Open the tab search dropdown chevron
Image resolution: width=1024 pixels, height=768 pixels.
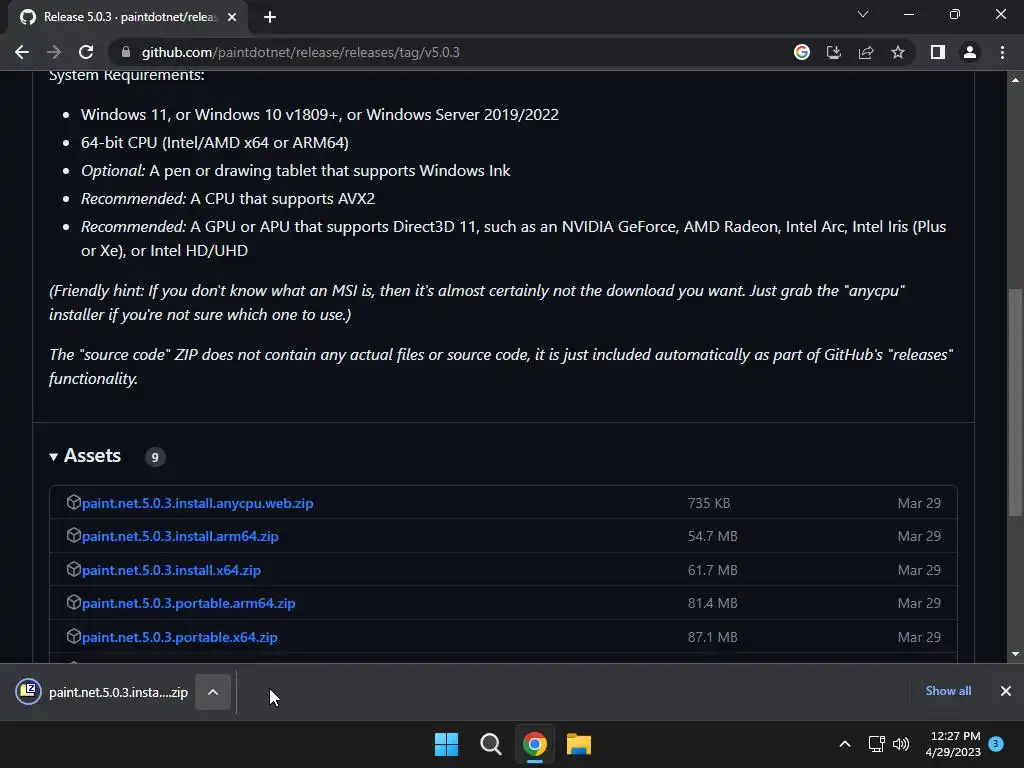(863, 14)
